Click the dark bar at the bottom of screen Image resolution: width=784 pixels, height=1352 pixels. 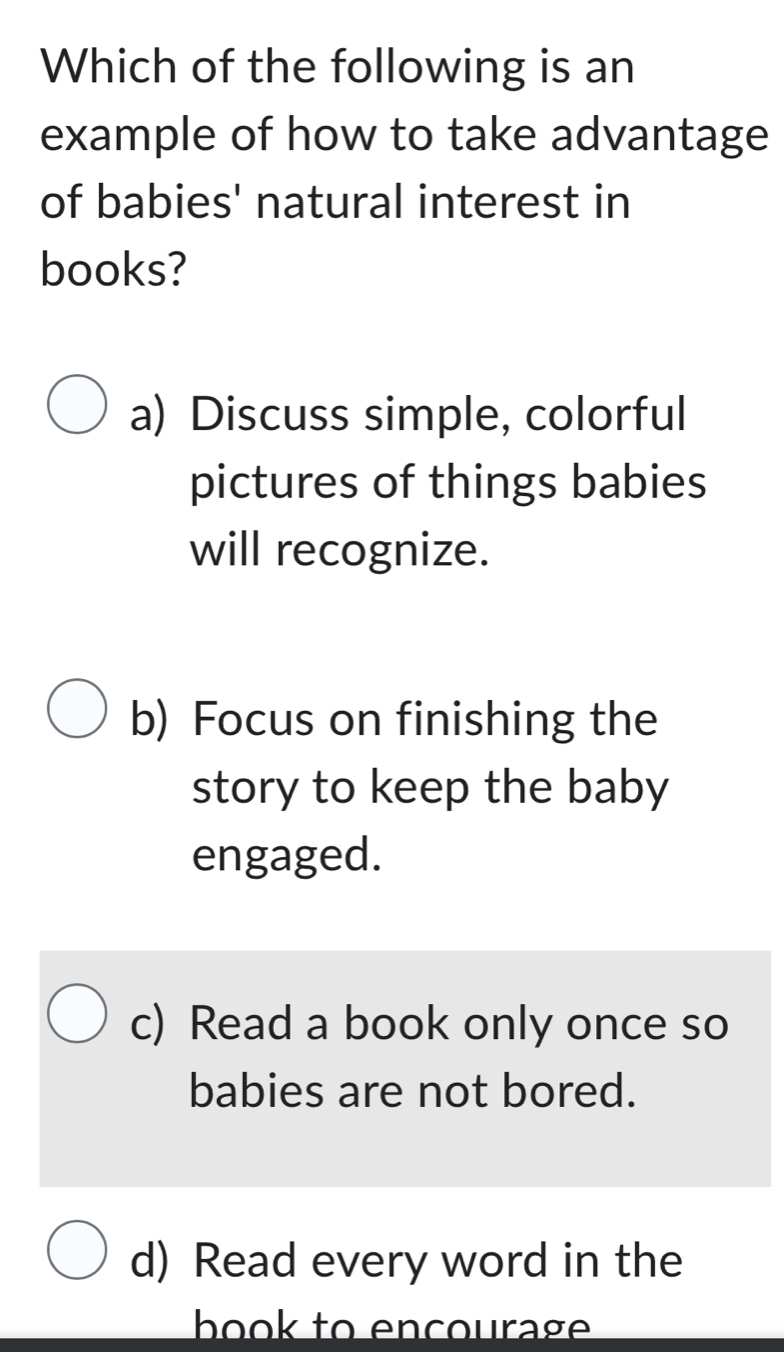click(392, 1345)
